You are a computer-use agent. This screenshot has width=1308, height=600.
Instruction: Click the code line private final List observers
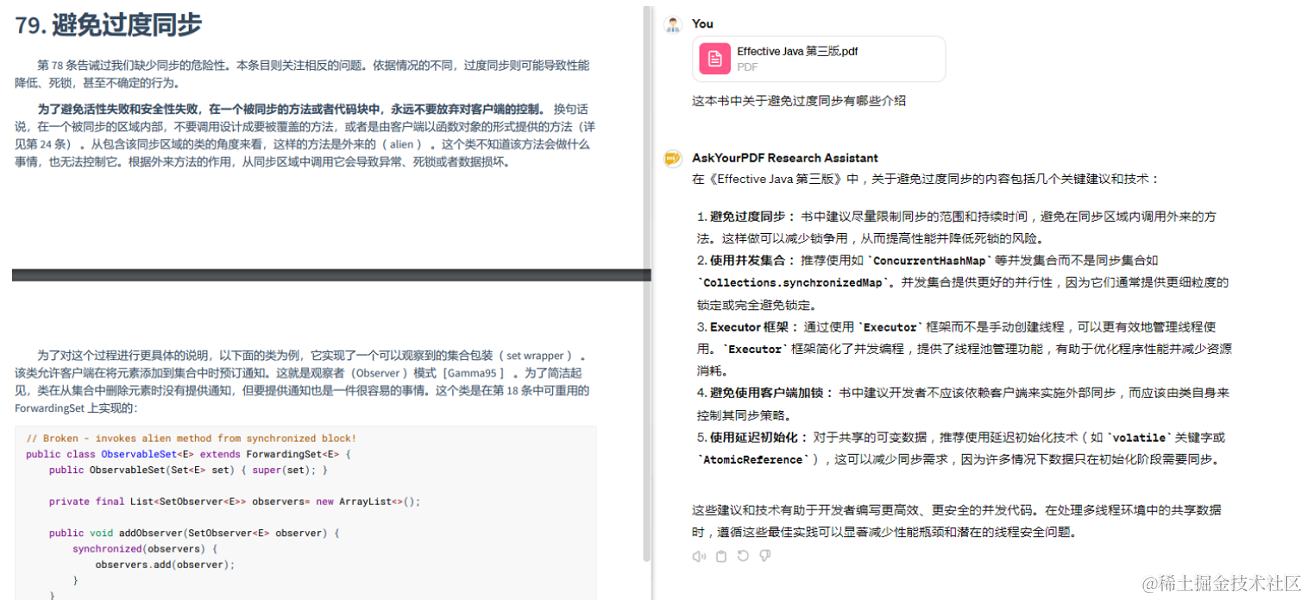235,501
